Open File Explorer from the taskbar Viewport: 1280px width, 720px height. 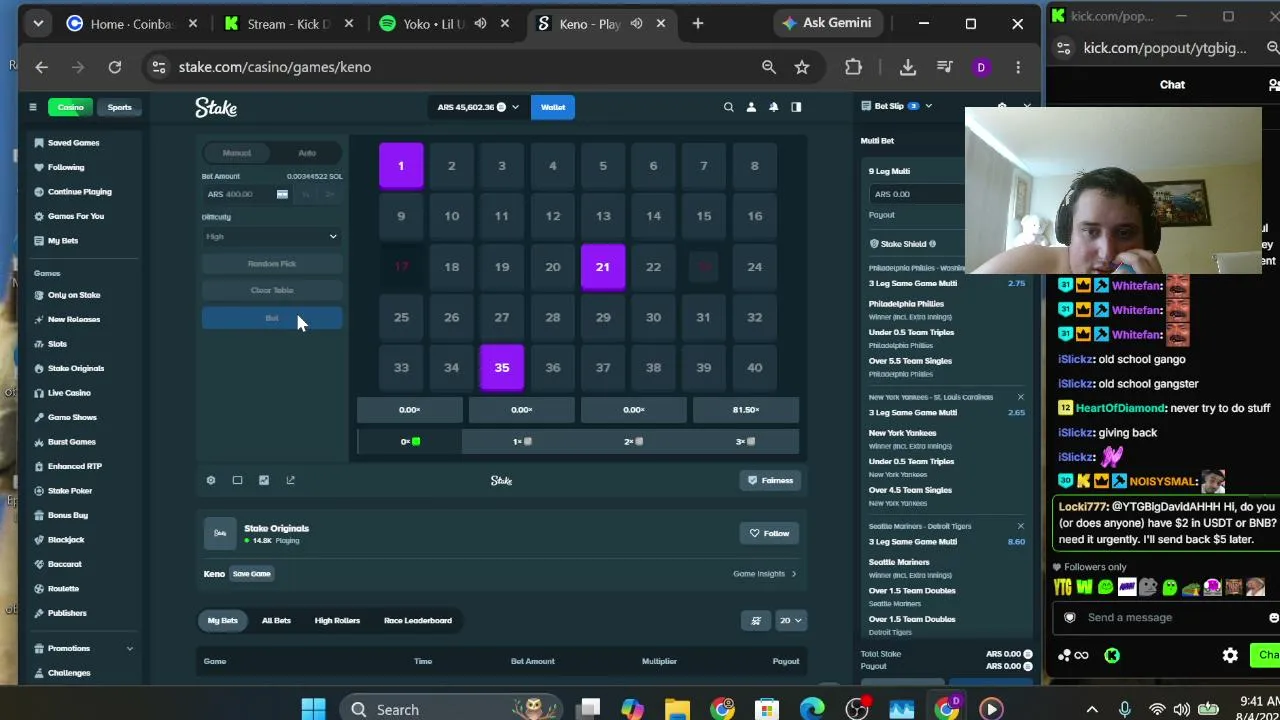(x=677, y=709)
